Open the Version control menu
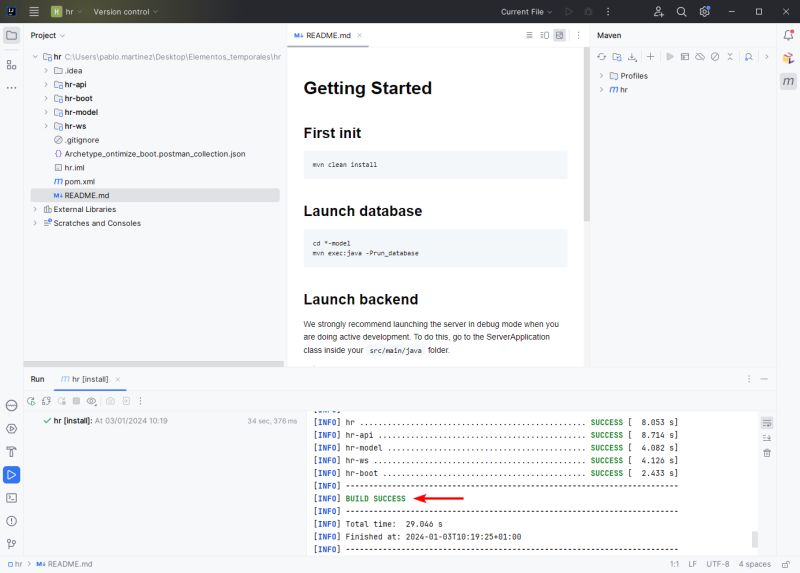The height and width of the screenshot is (573, 800). pyautogui.click(x=126, y=12)
